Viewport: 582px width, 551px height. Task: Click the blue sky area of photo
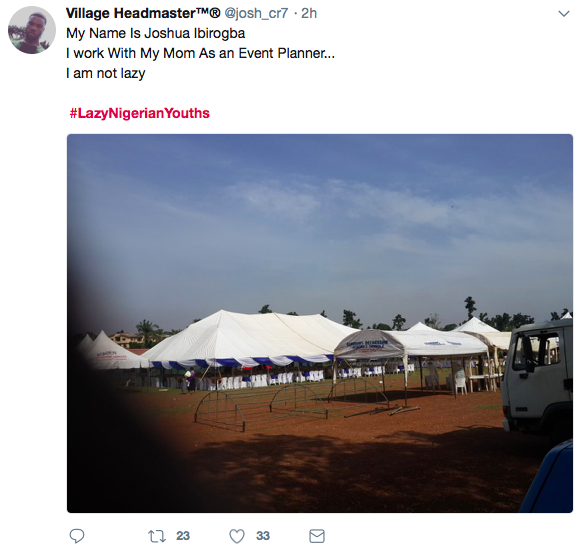point(320,223)
